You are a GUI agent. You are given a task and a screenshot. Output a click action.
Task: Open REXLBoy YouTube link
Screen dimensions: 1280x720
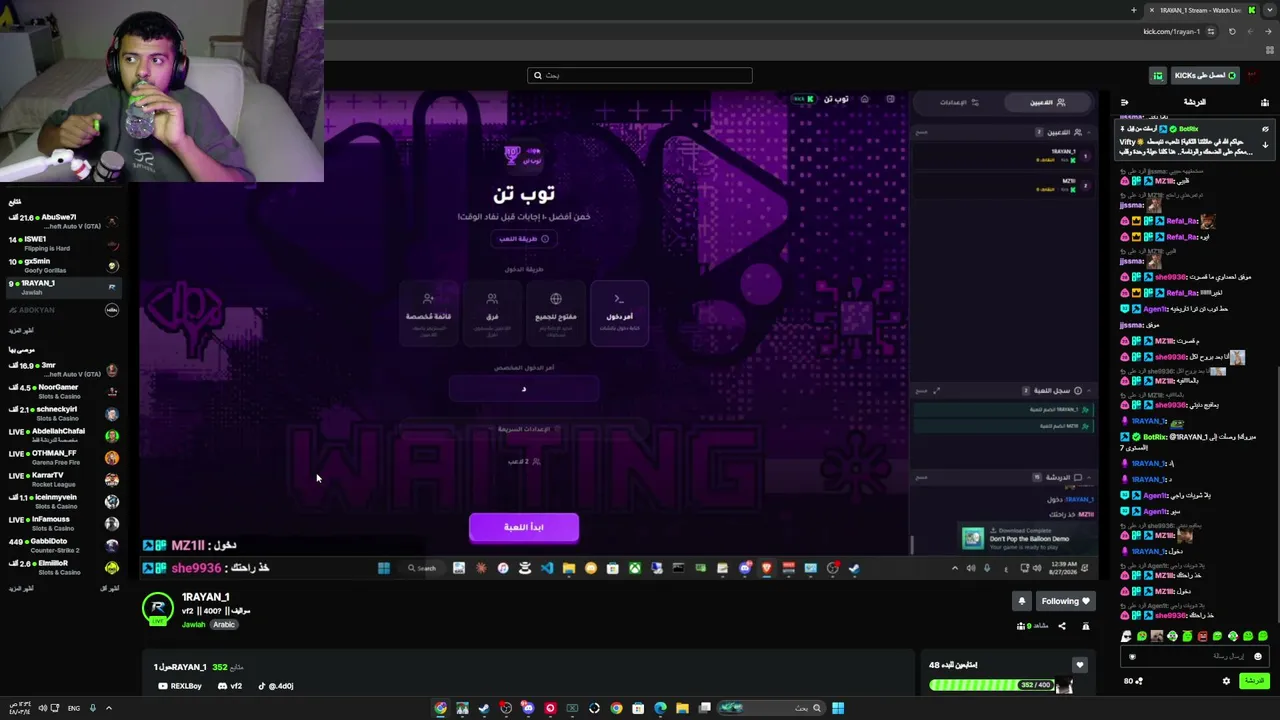180,686
